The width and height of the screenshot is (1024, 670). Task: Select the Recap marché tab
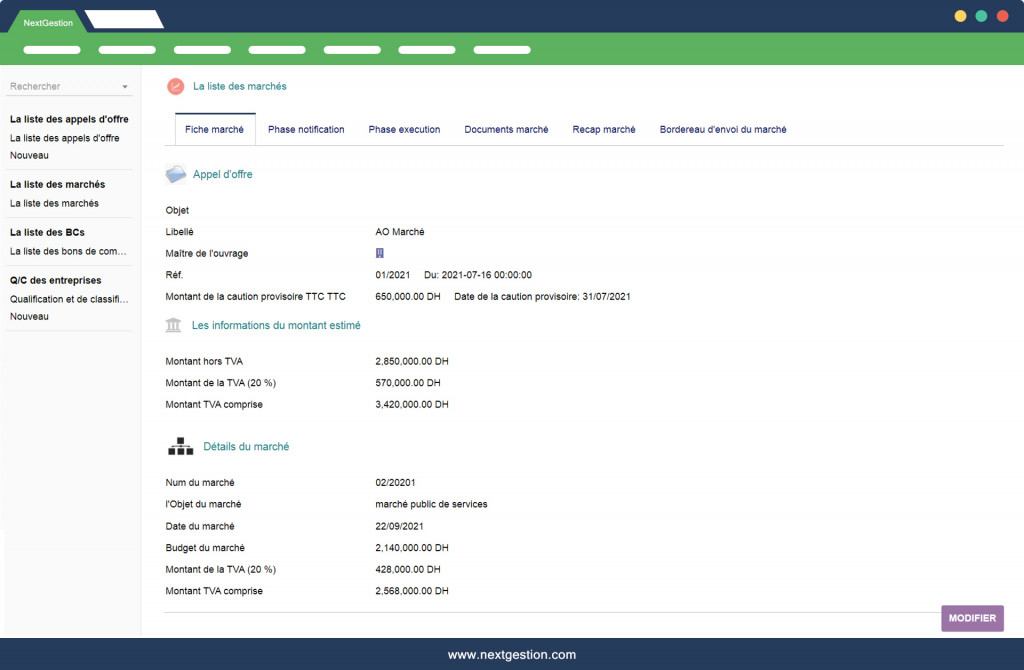(x=604, y=130)
